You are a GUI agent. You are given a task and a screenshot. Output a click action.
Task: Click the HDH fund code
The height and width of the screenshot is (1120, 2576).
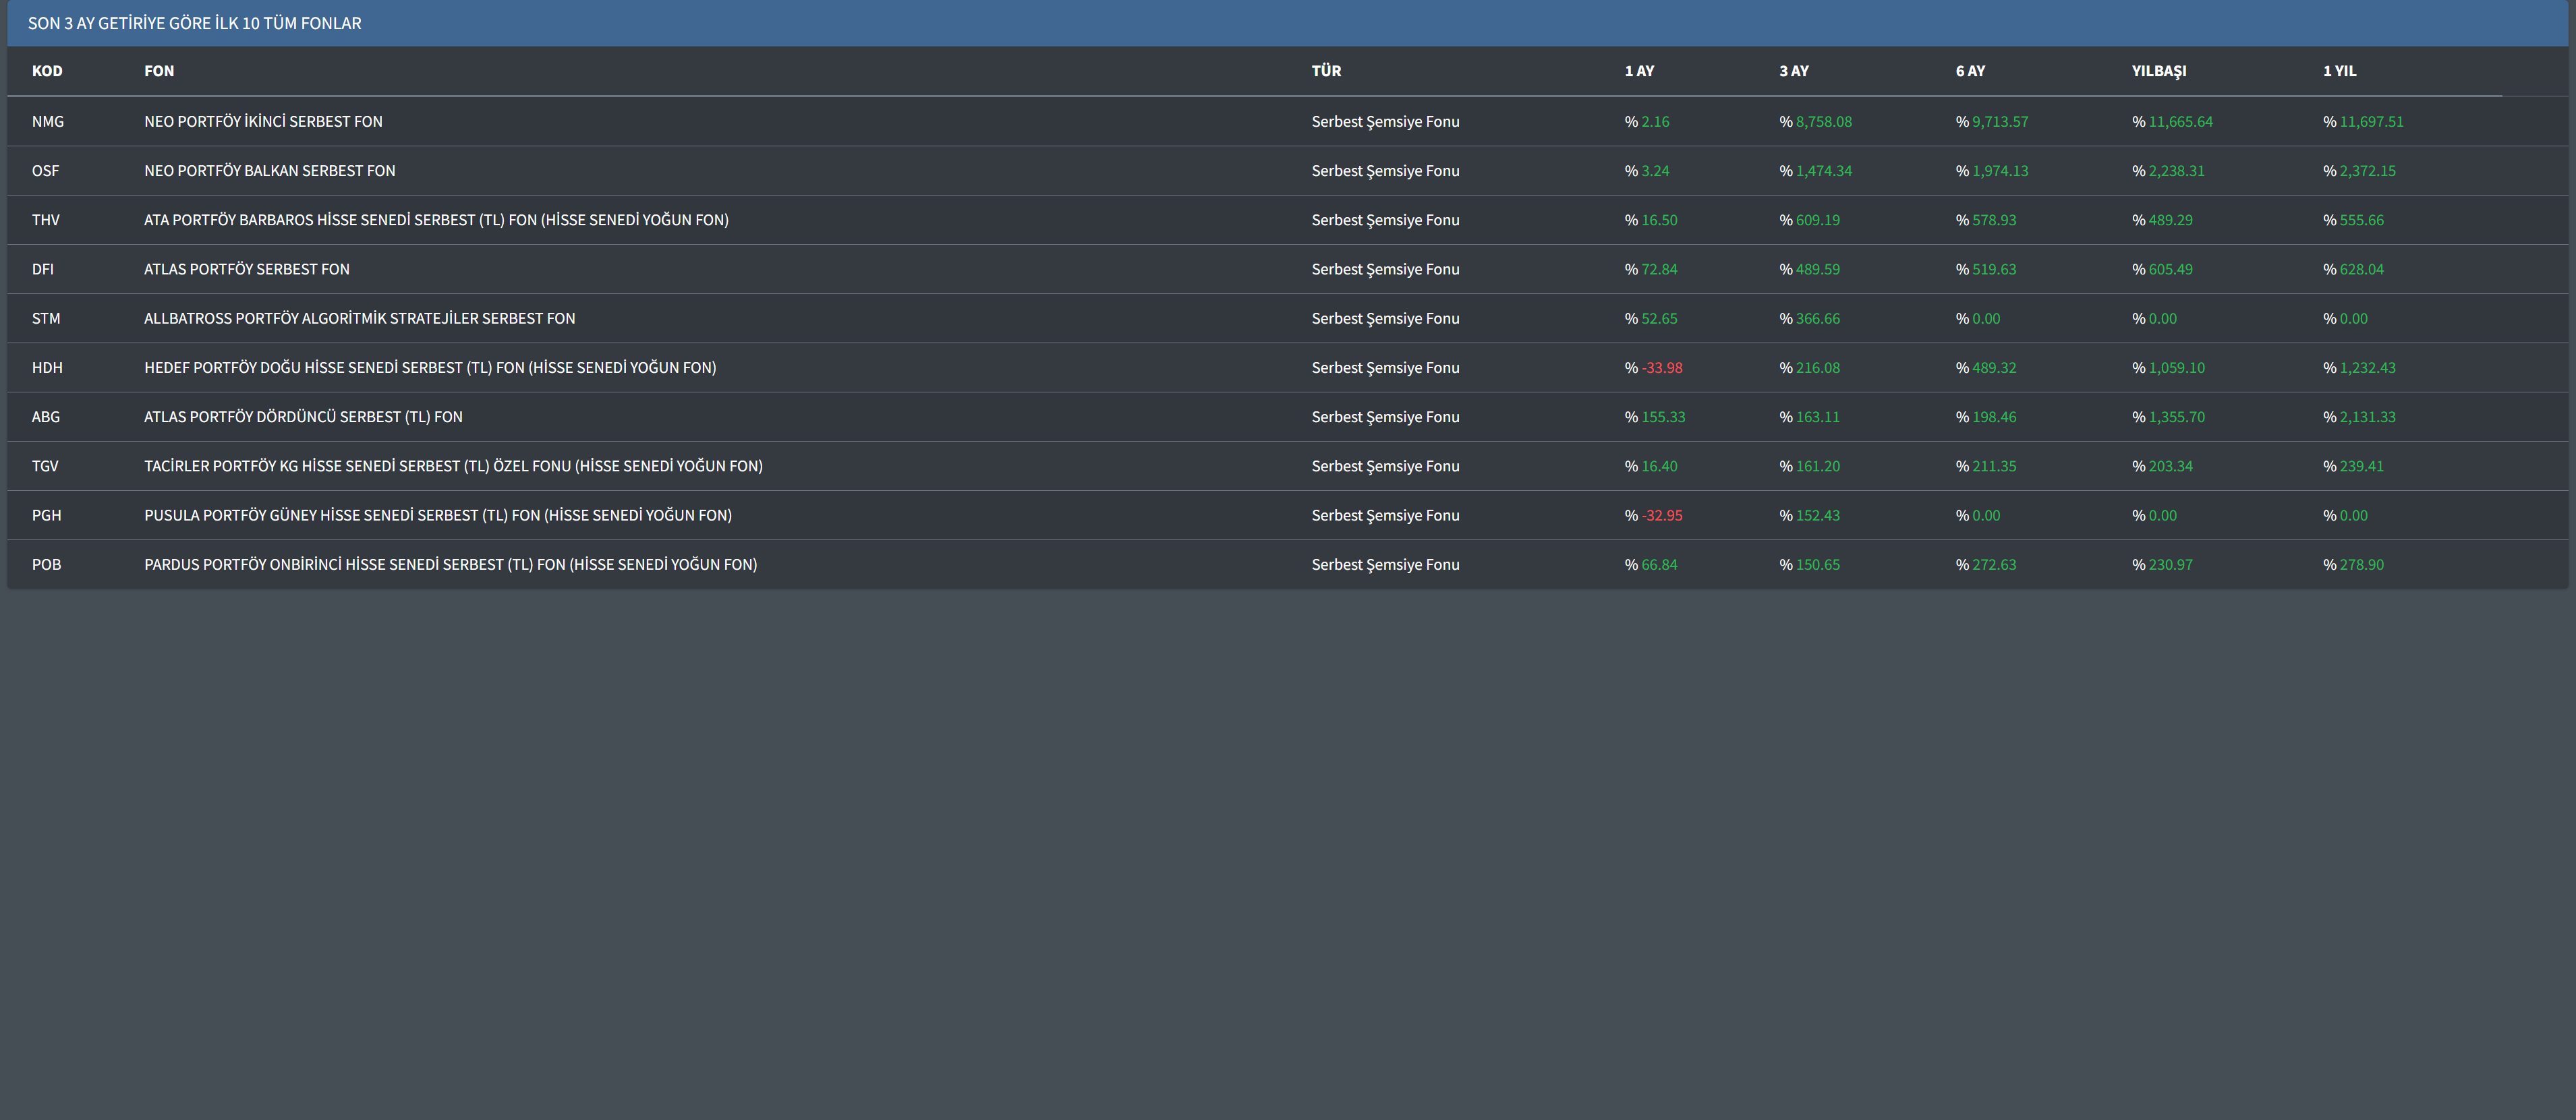pyautogui.click(x=47, y=368)
